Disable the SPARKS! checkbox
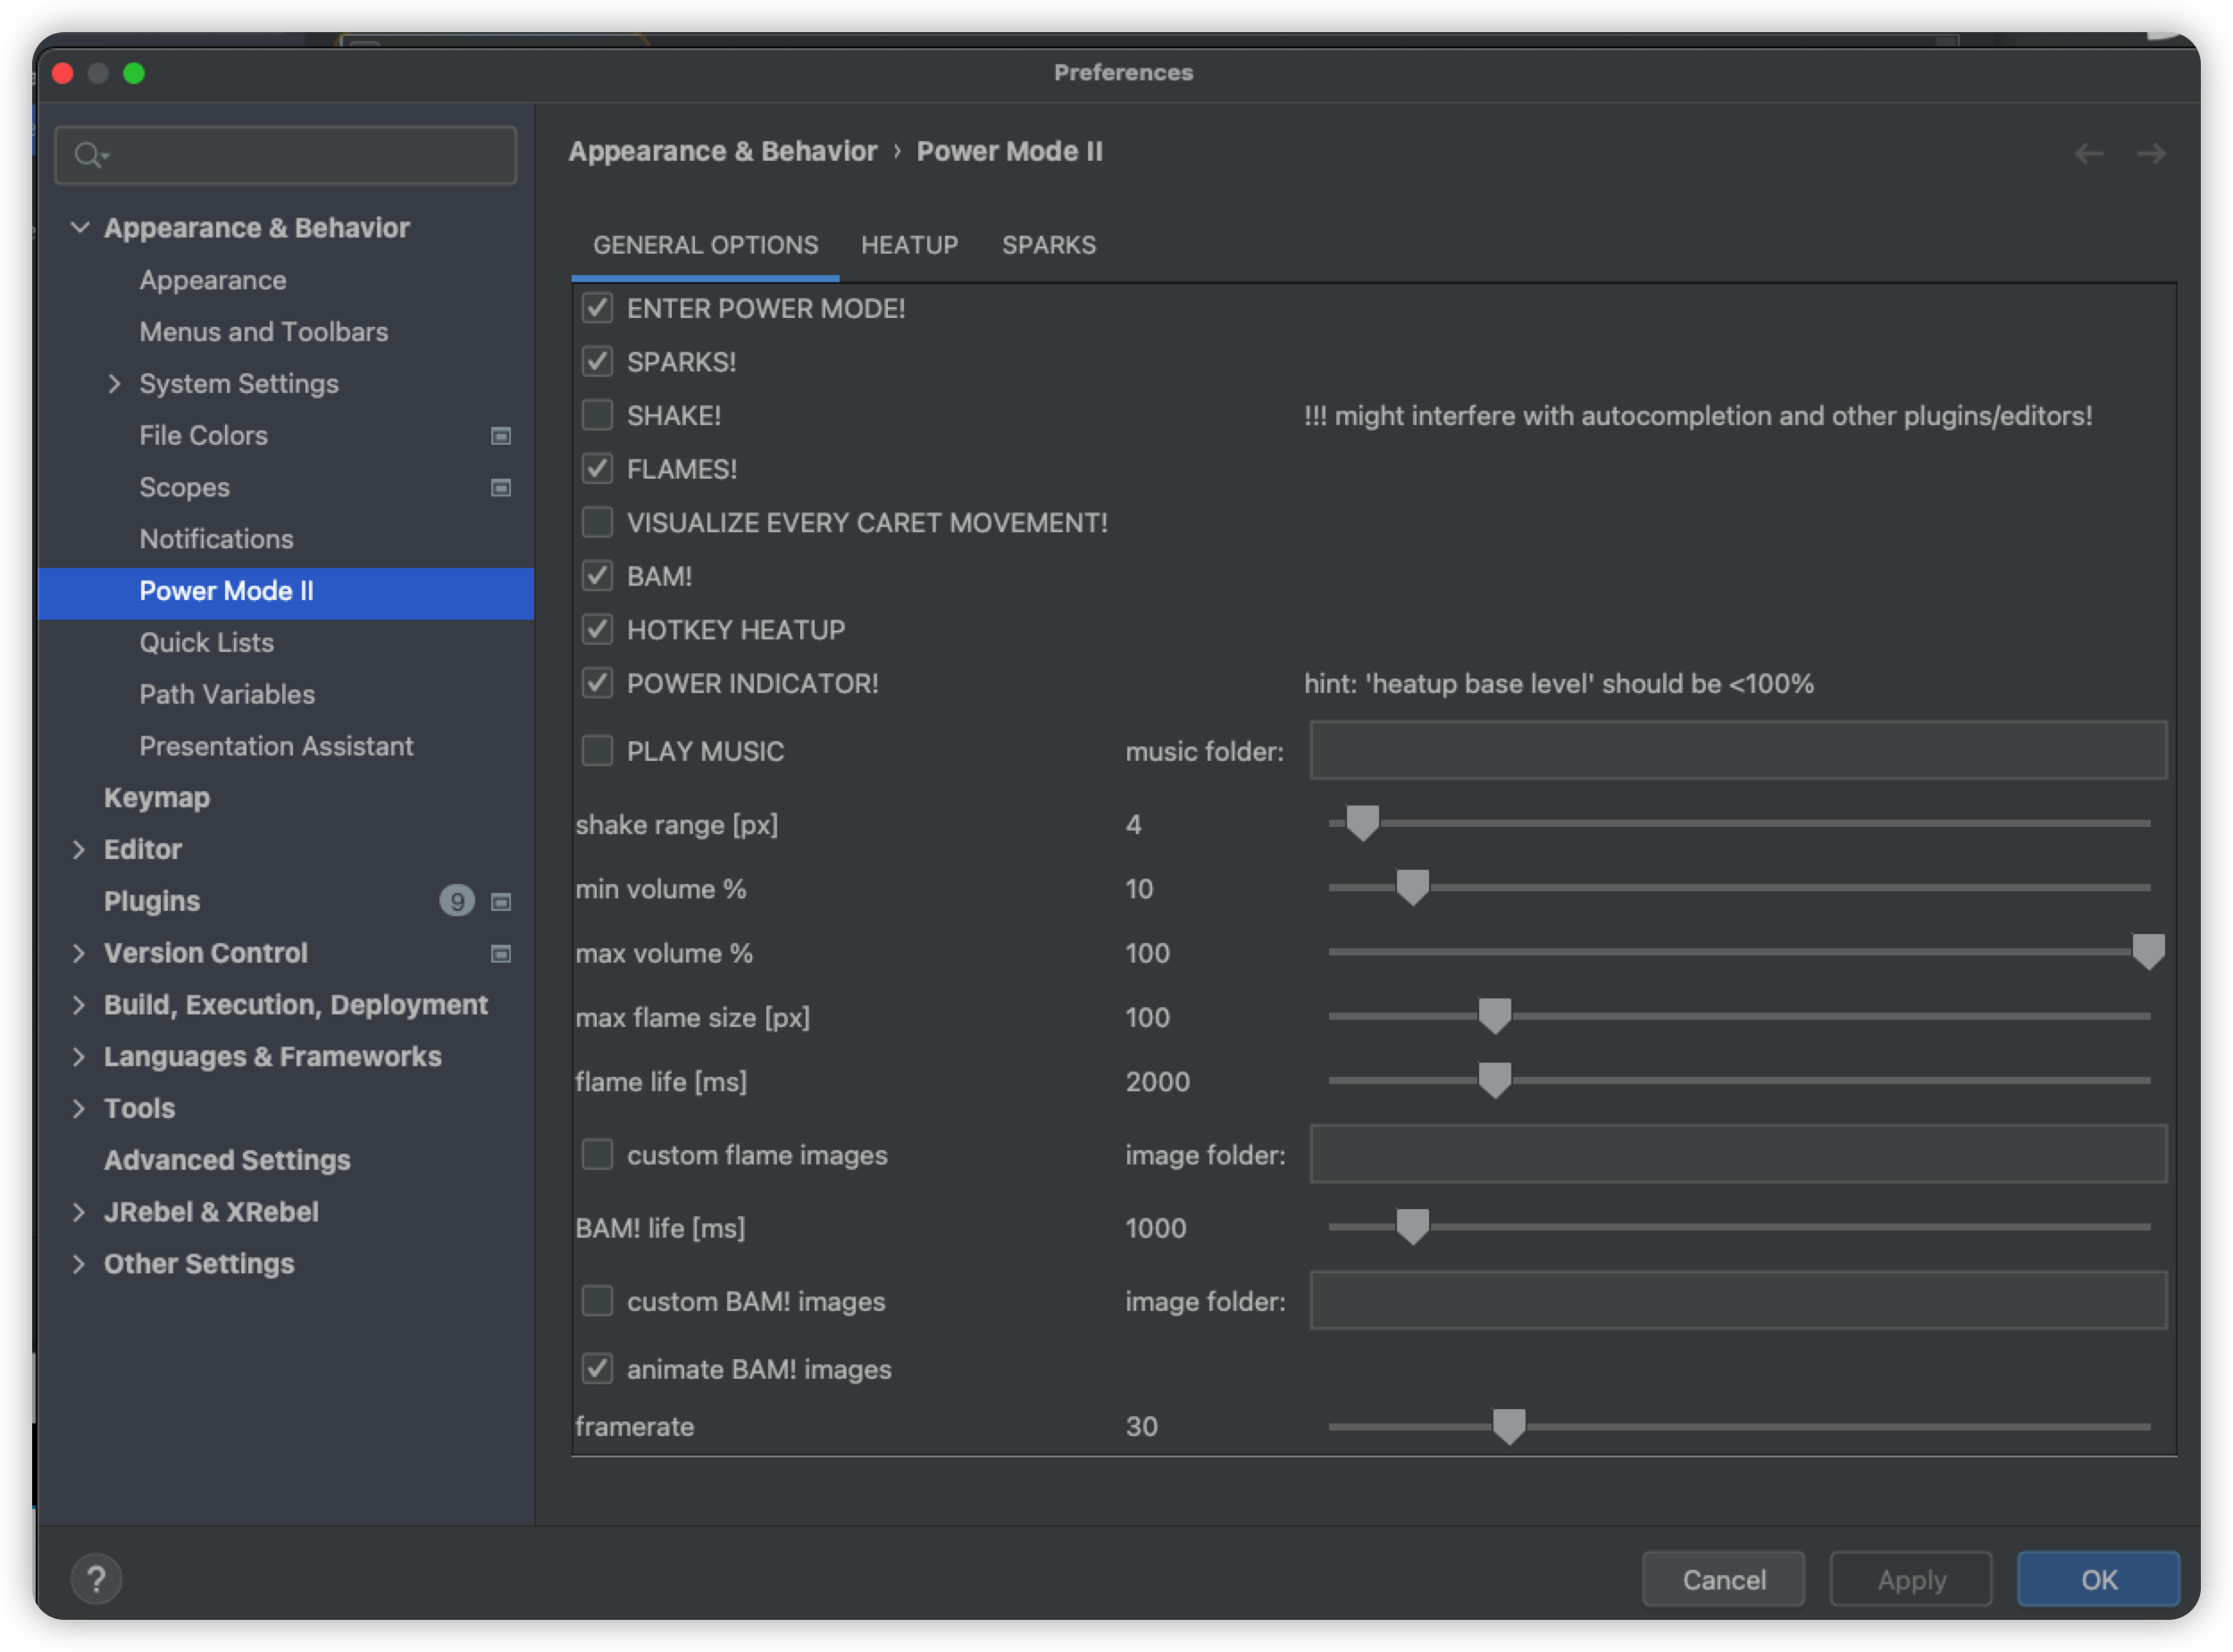 click(x=597, y=361)
